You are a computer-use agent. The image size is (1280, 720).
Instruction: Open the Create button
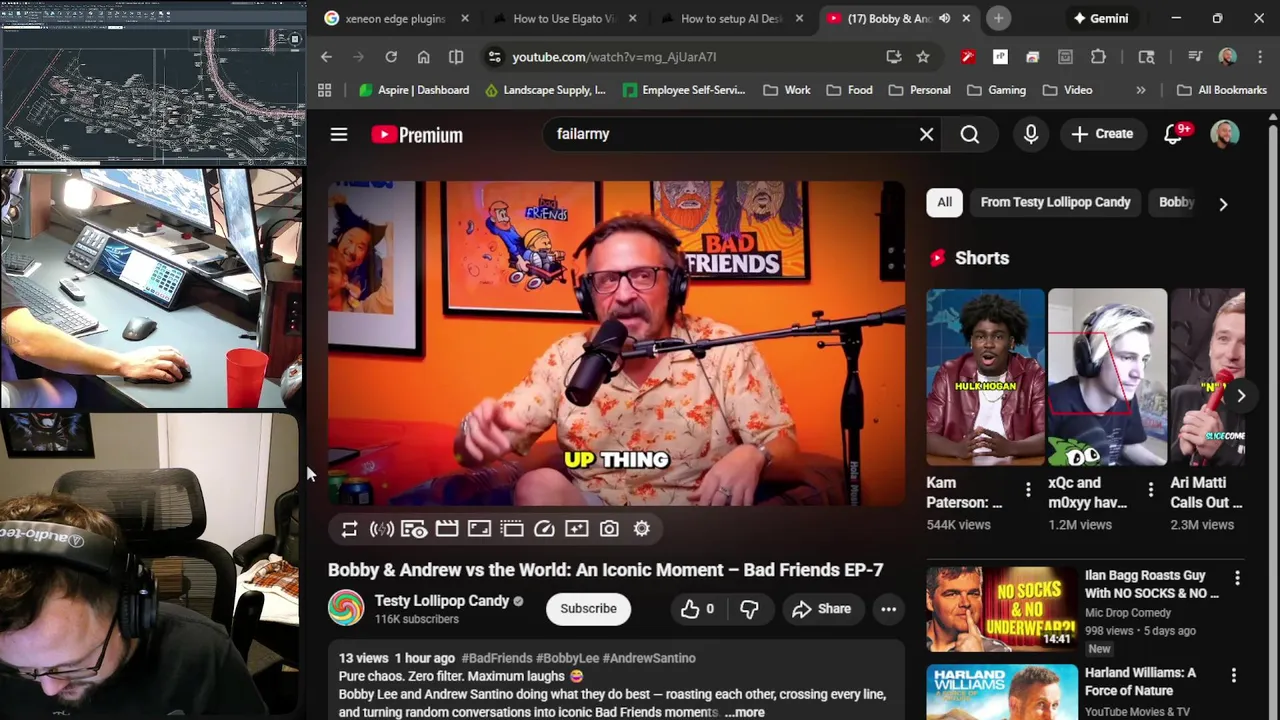tap(1102, 134)
